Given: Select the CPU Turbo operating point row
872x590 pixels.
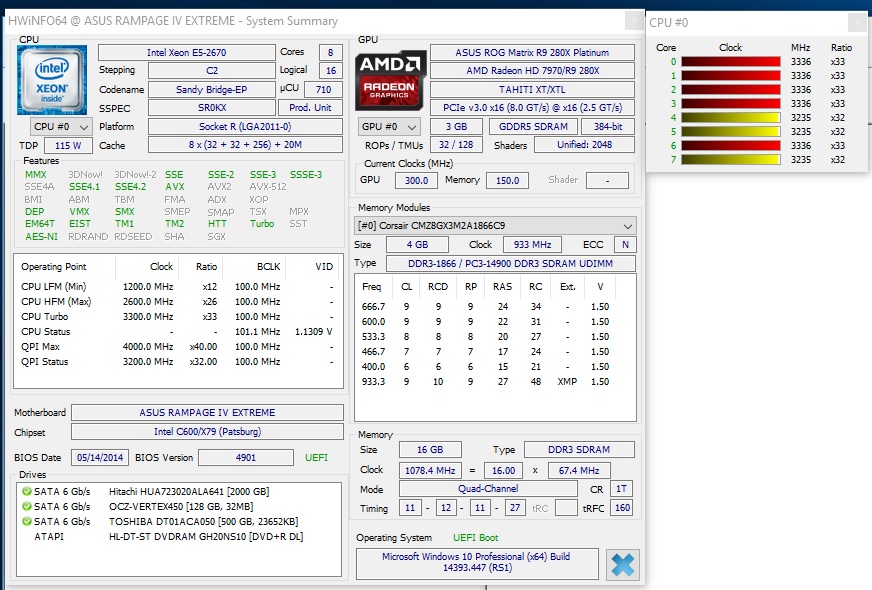Looking at the screenshot, I should (177, 316).
